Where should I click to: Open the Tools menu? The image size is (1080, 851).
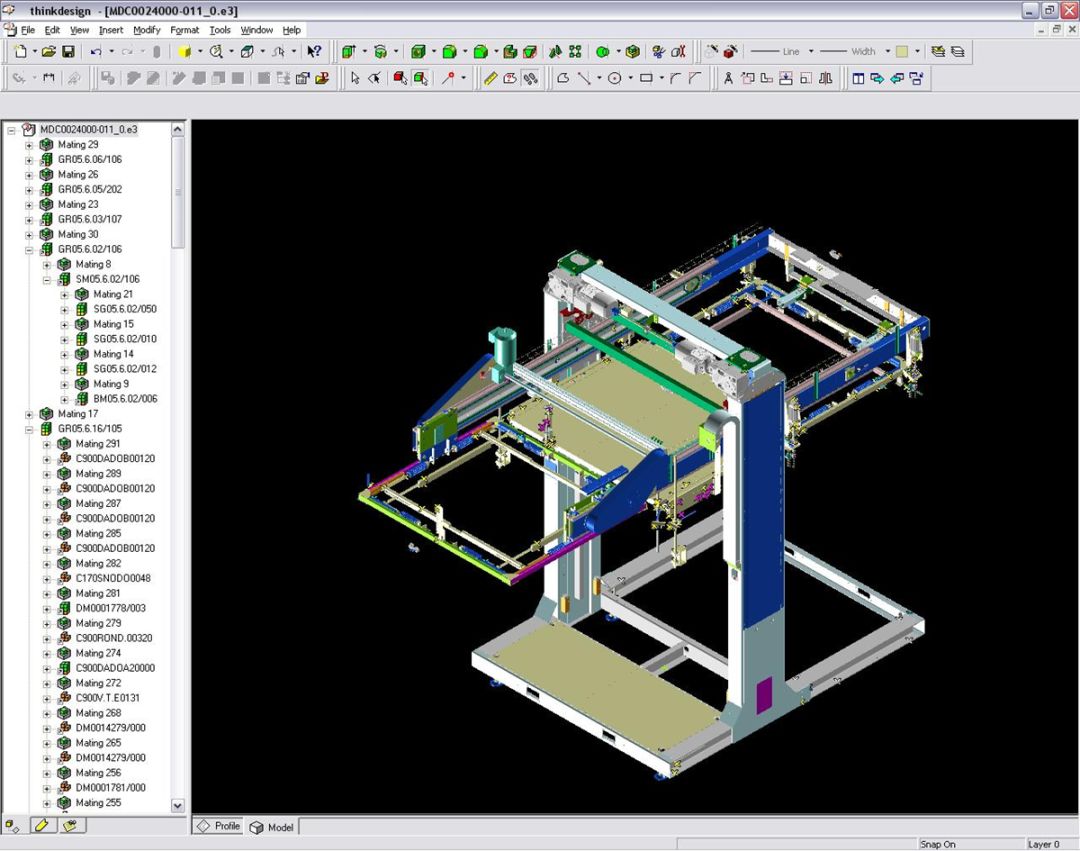[x=220, y=30]
